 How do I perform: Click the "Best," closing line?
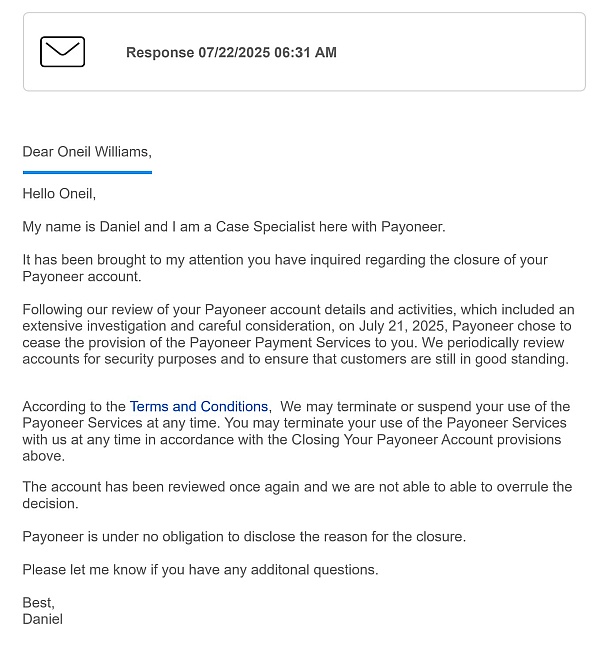click(x=39, y=603)
